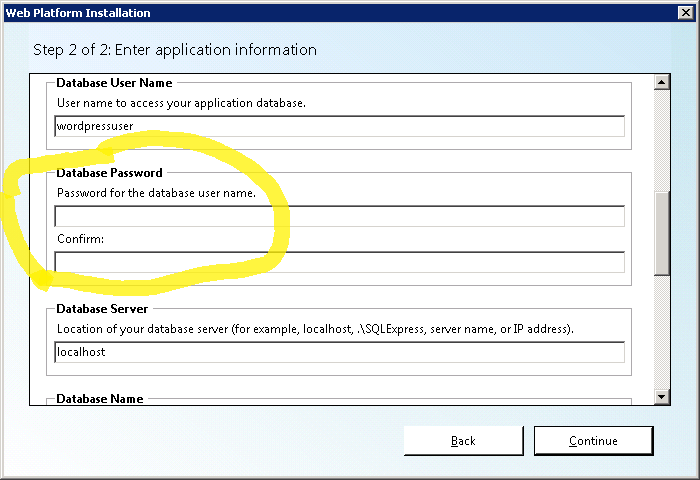Click the scrollbar up arrow
The height and width of the screenshot is (480, 700).
662,82
